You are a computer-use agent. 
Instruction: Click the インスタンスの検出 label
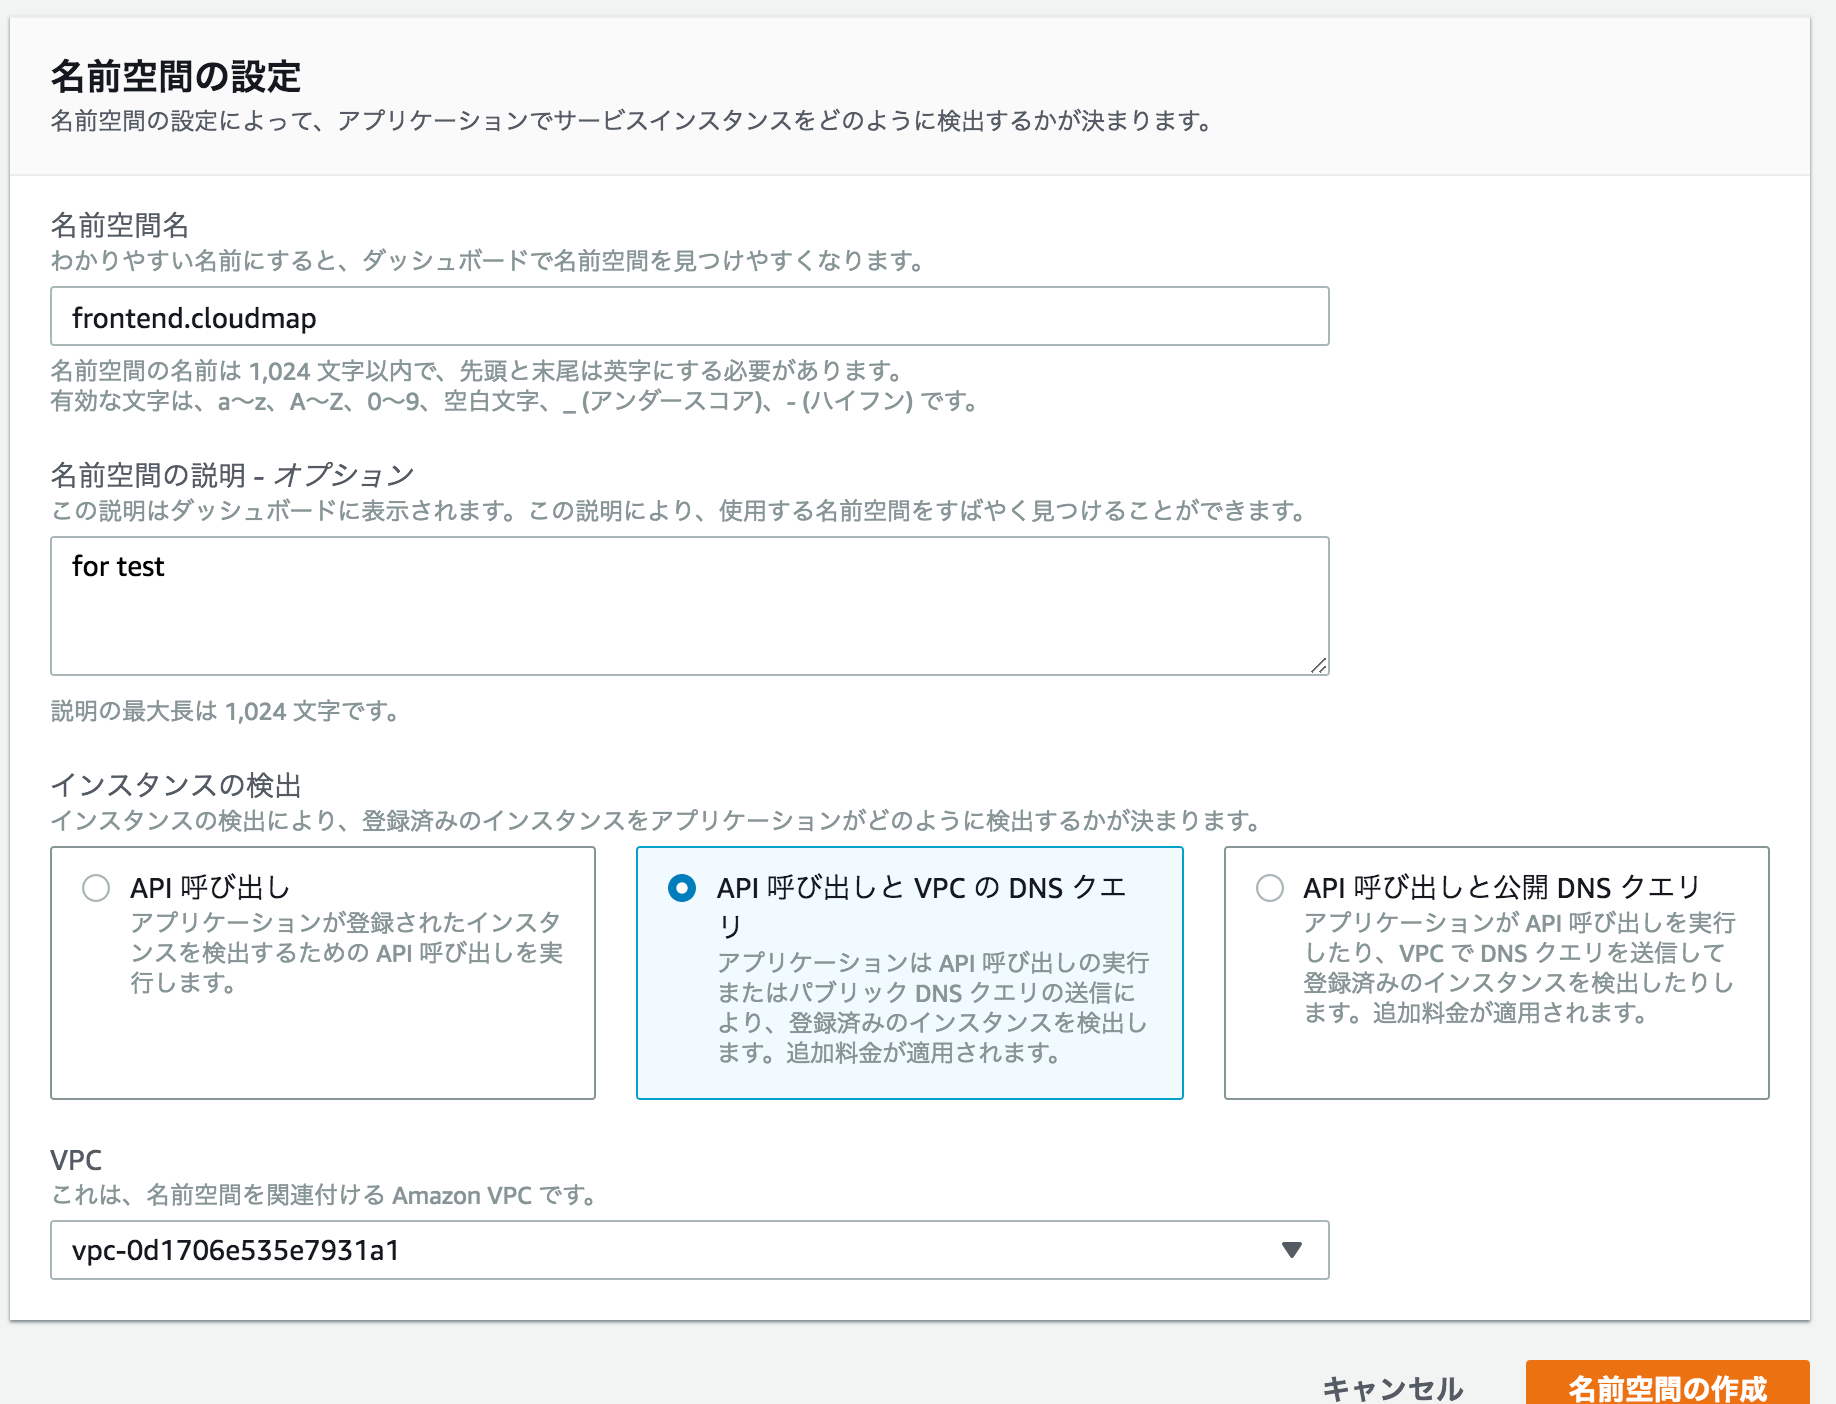coord(176,785)
